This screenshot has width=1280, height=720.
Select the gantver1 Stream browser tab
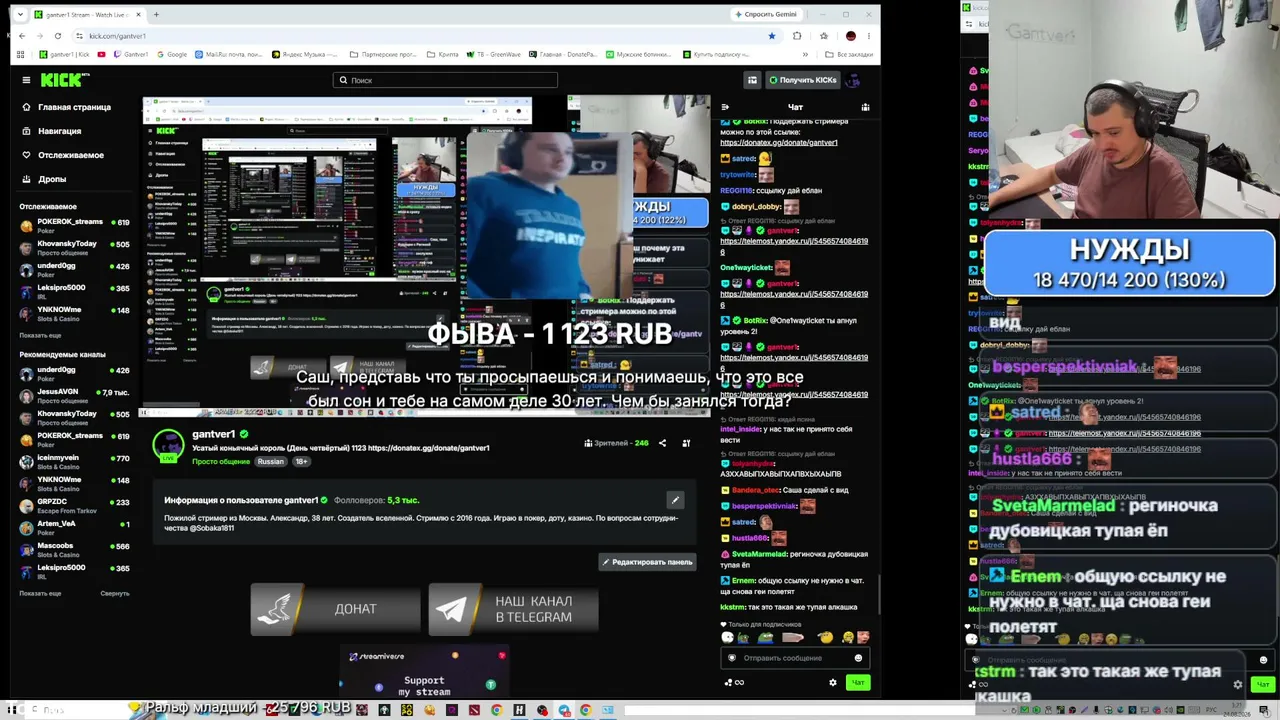[x=88, y=15]
